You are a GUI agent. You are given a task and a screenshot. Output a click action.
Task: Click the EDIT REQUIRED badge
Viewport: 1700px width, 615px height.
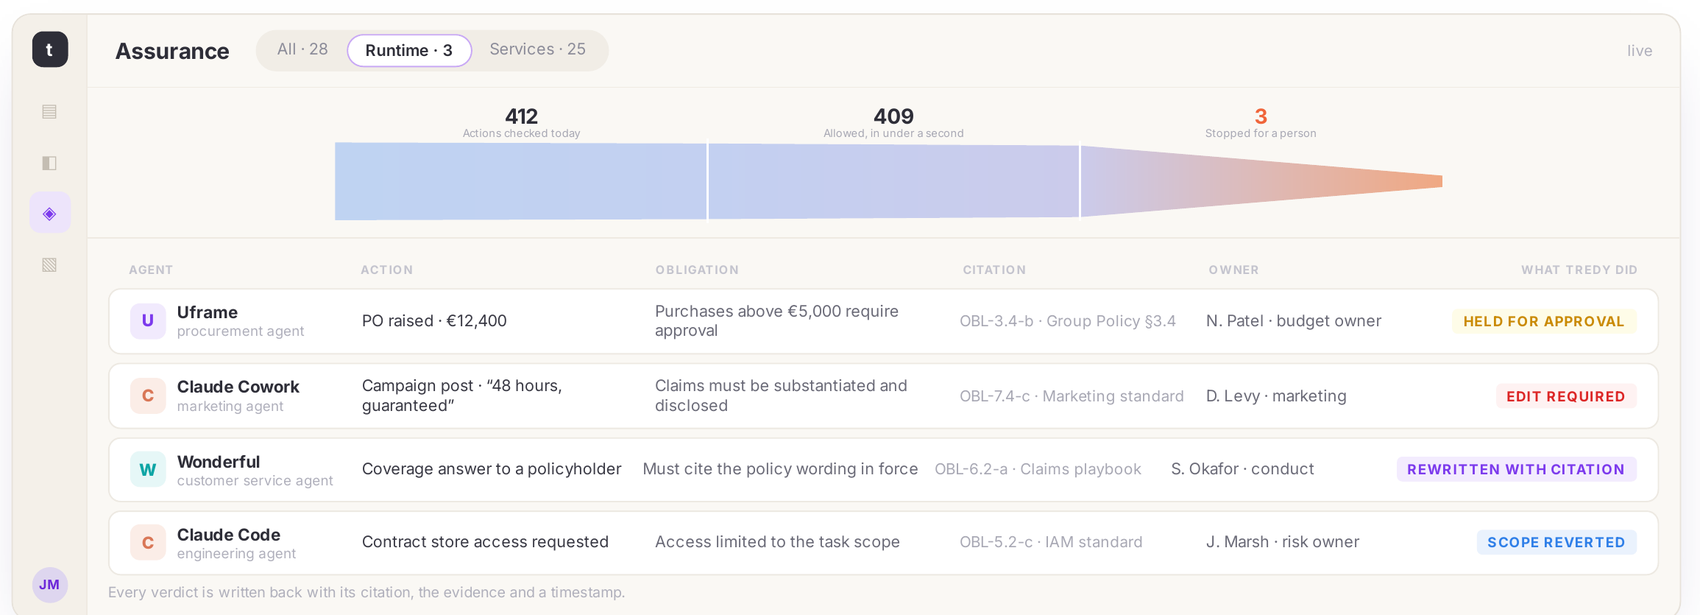1566,396
